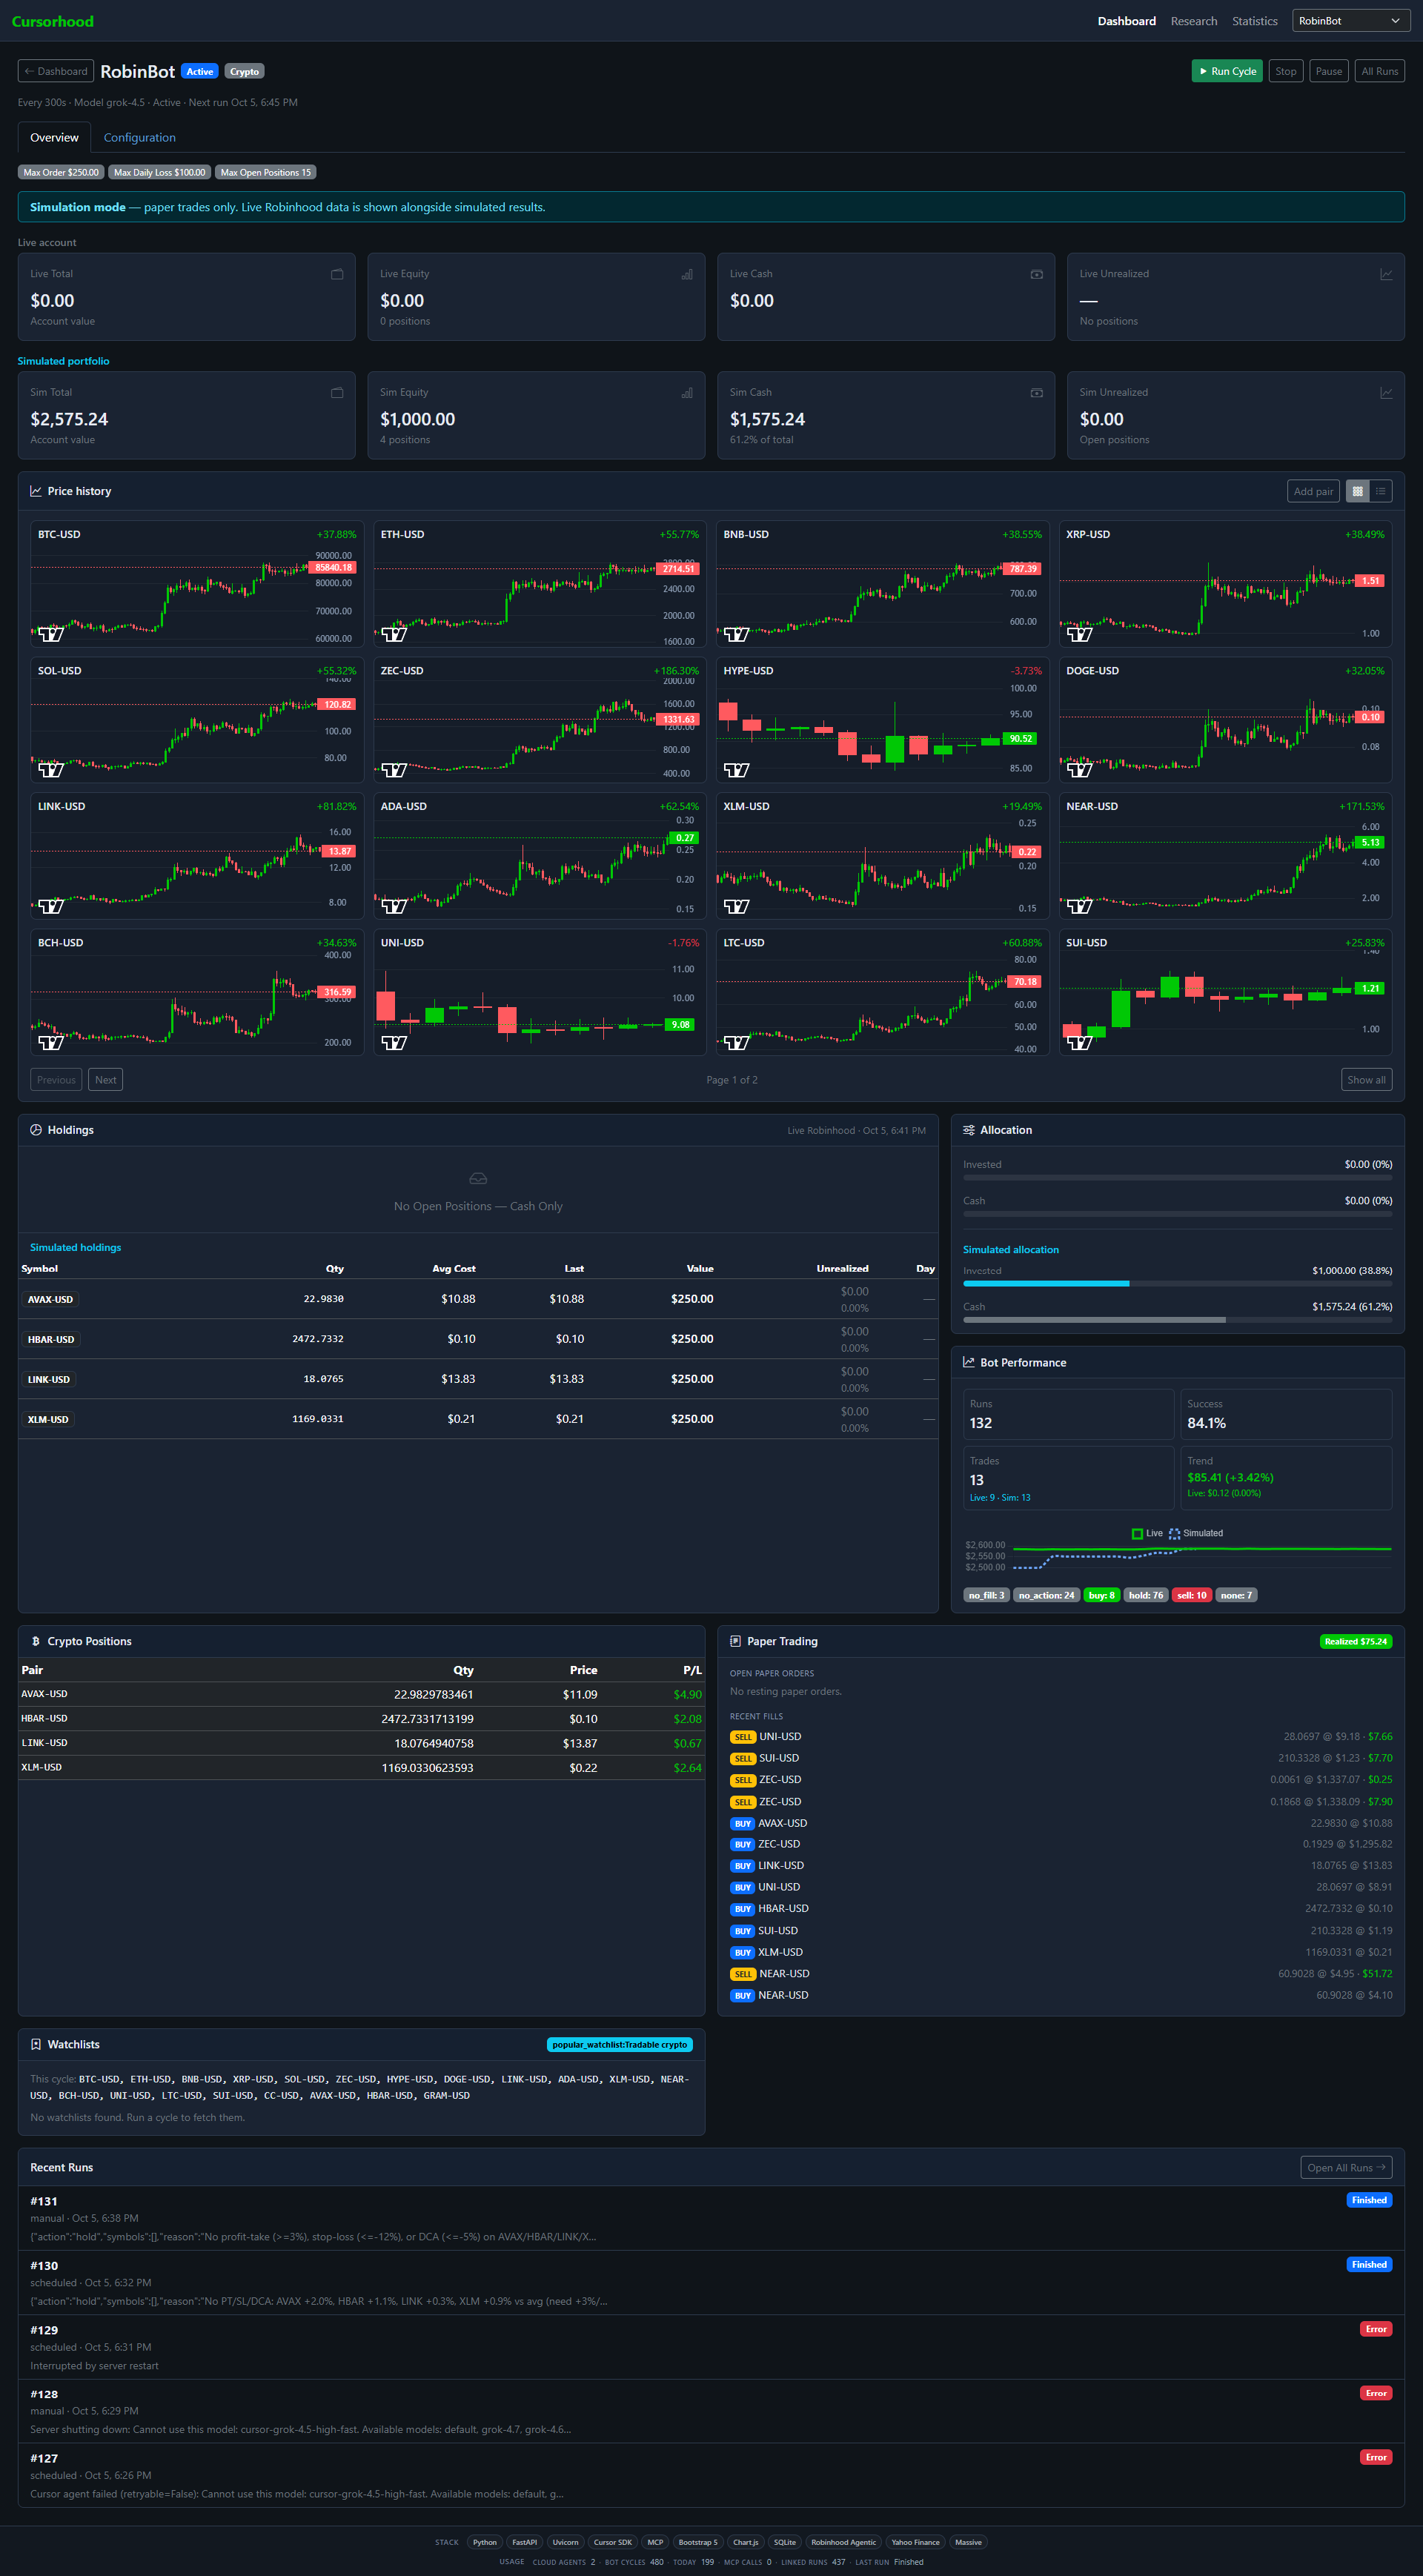Screen dimensions: 1423x2576
Task: Click the Max Daily Loss $100.00 badge
Action: 159,172
